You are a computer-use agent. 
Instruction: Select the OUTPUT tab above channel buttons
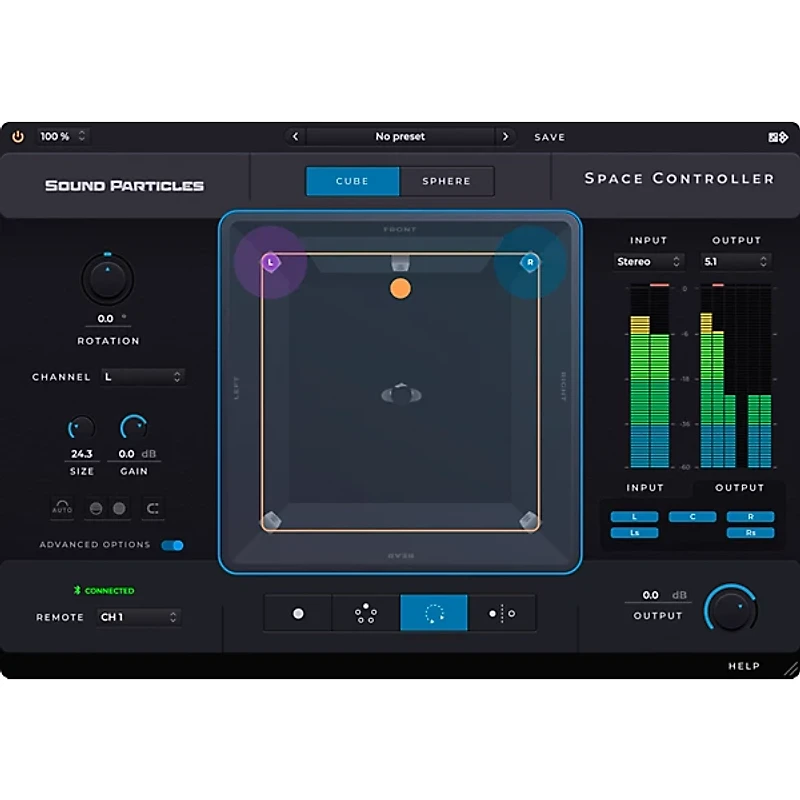click(x=741, y=488)
